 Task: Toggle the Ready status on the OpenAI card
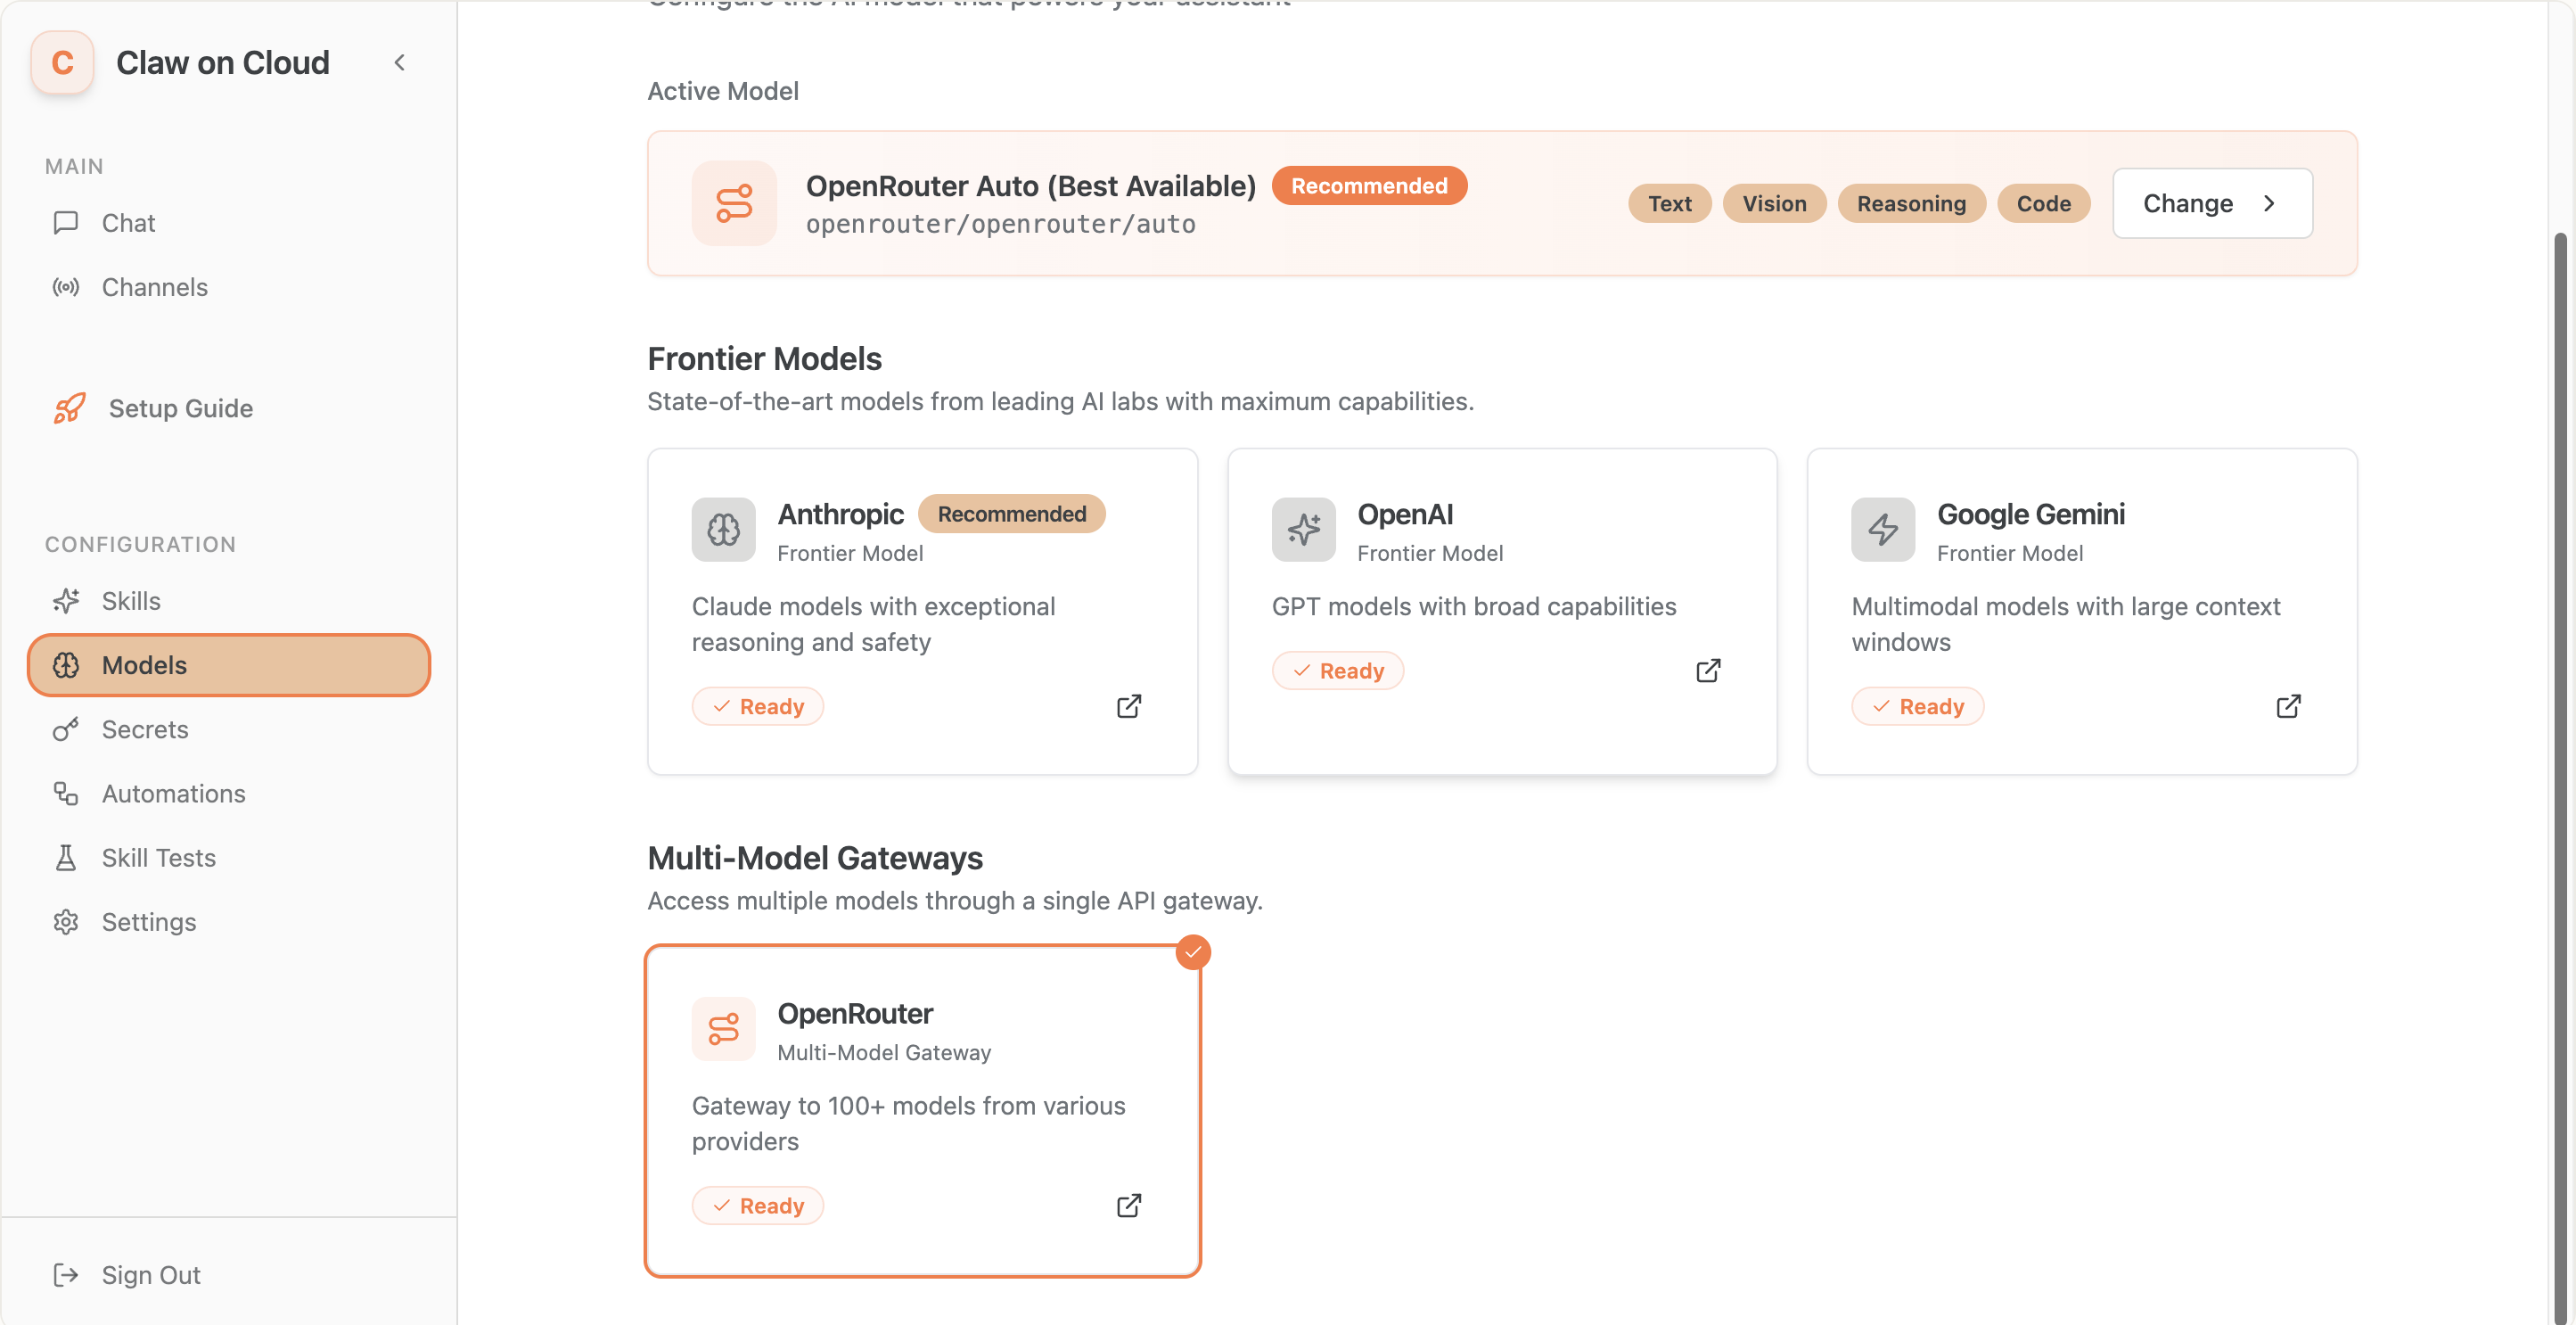pos(1338,670)
